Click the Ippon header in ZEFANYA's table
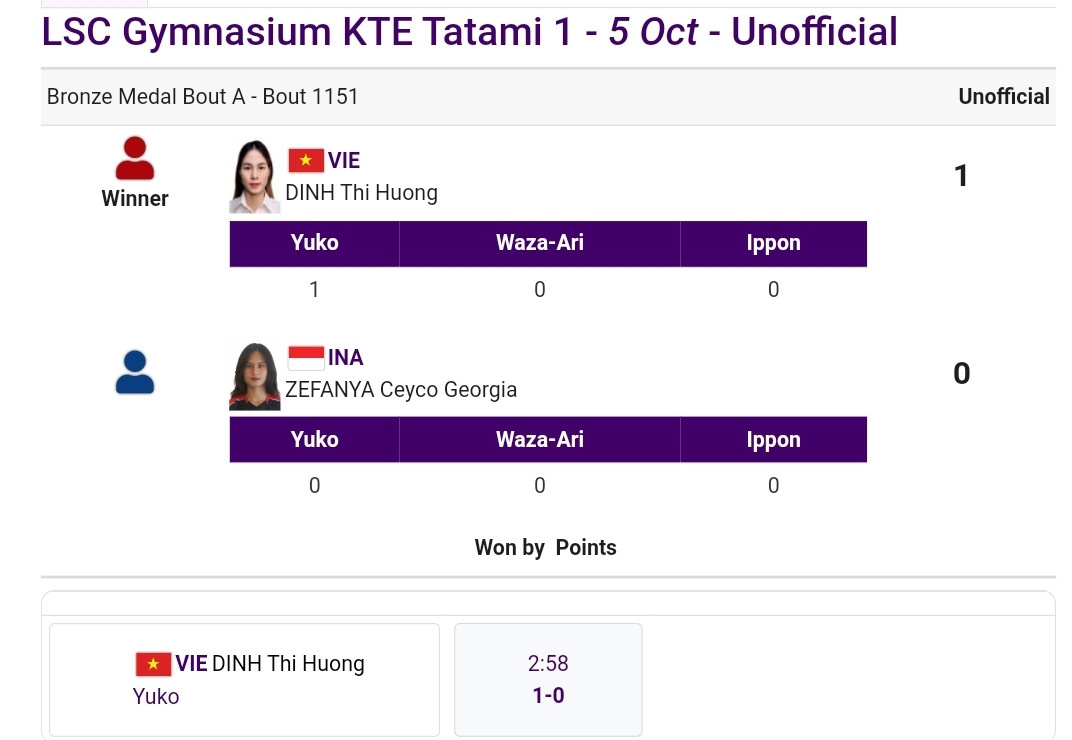Image resolution: width=1072 pixels, height=740 pixels. coord(773,440)
